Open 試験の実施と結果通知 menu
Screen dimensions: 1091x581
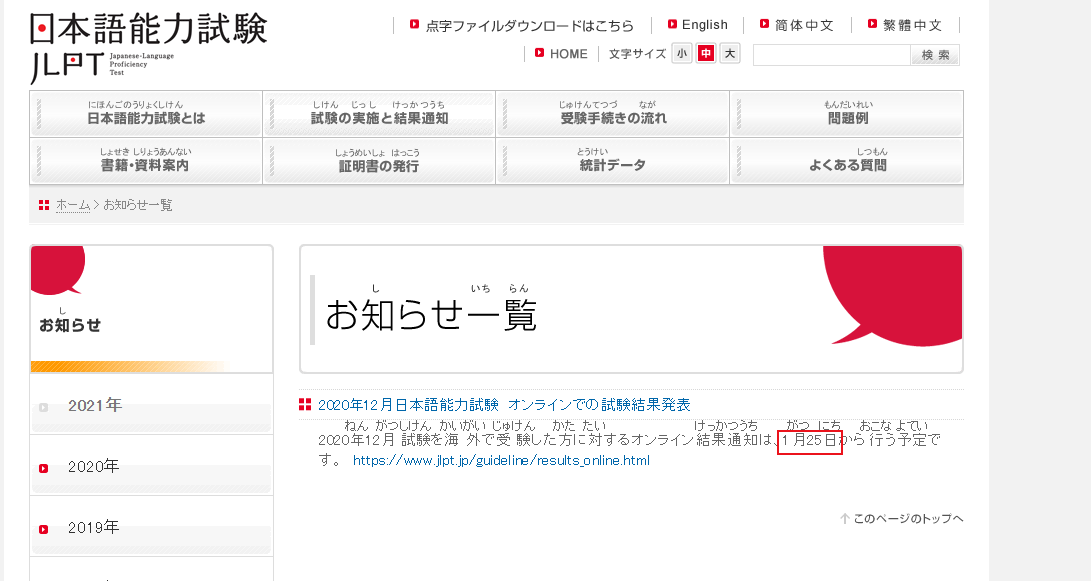(x=379, y=114)
